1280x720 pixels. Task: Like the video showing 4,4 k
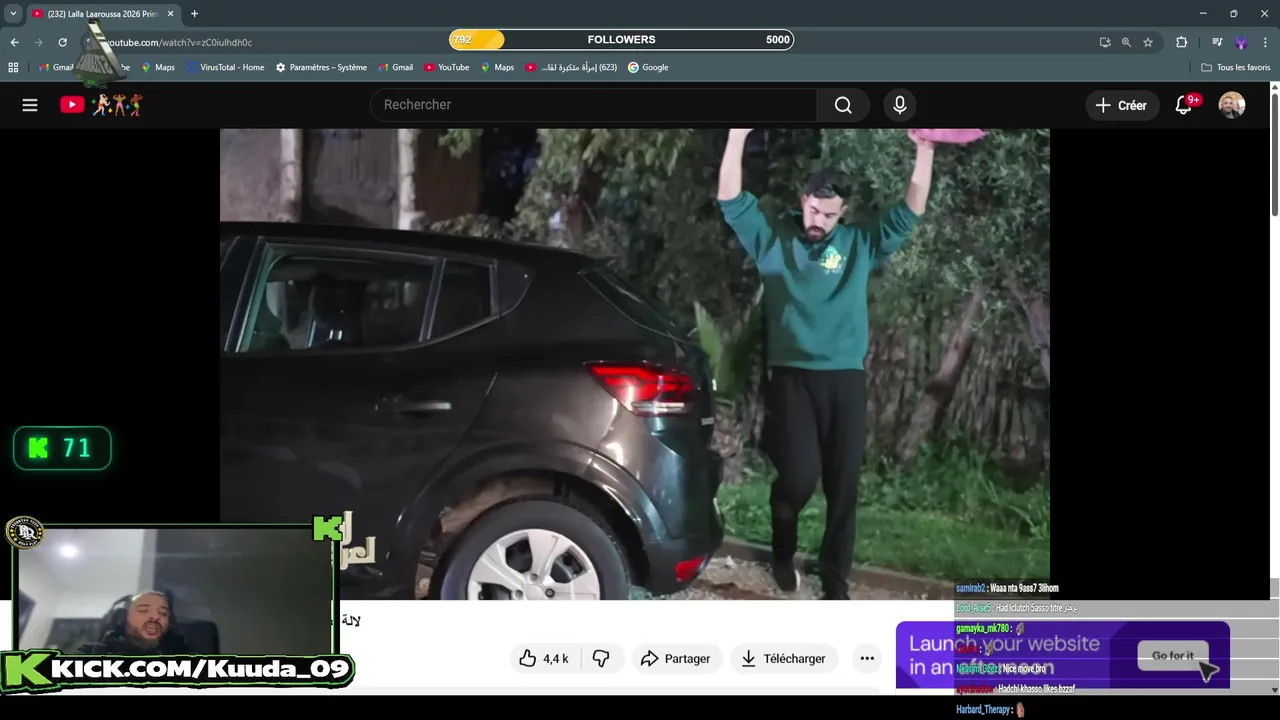click(x=544, y=658)
